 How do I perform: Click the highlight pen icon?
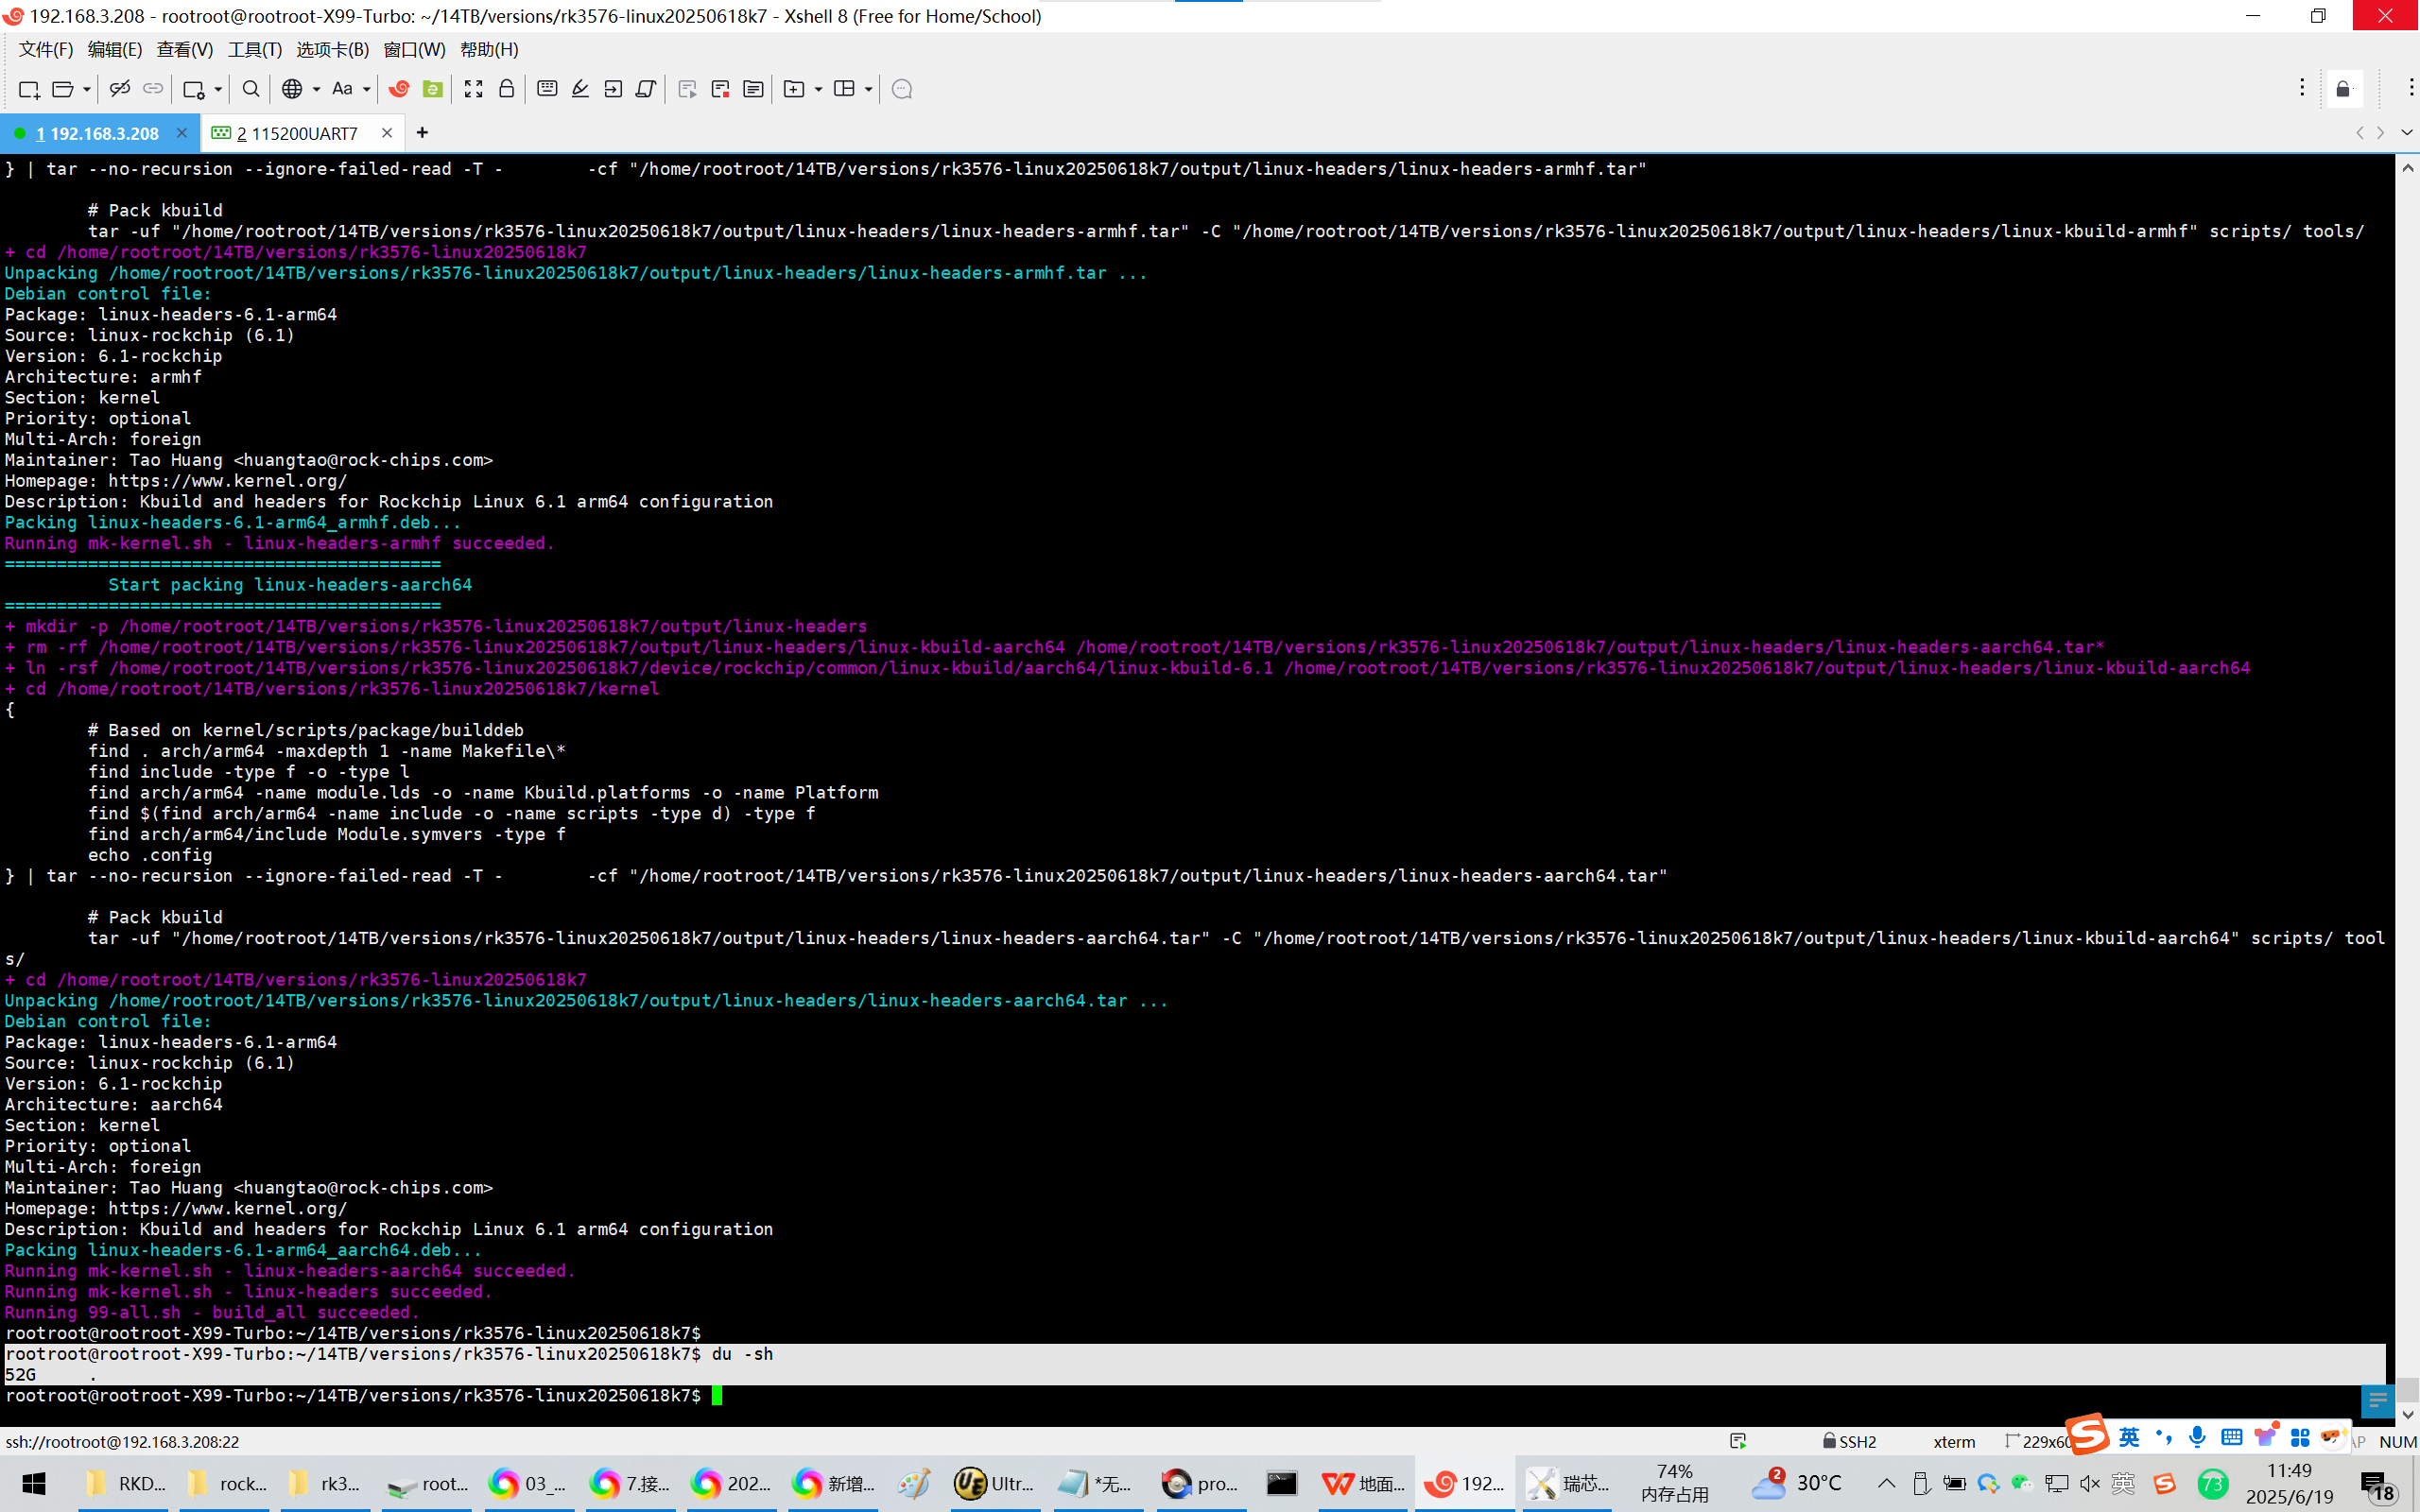(x=580, y=90)
